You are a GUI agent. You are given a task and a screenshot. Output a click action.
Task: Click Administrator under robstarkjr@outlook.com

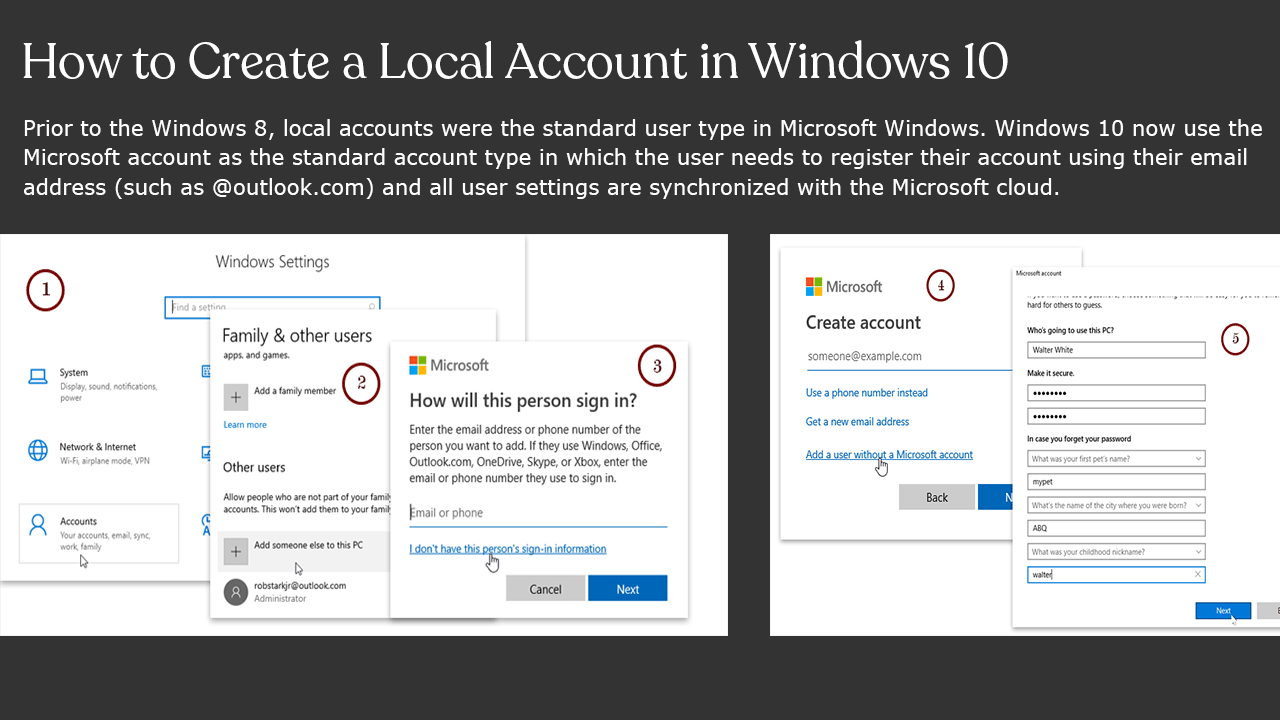coord(280,599)
